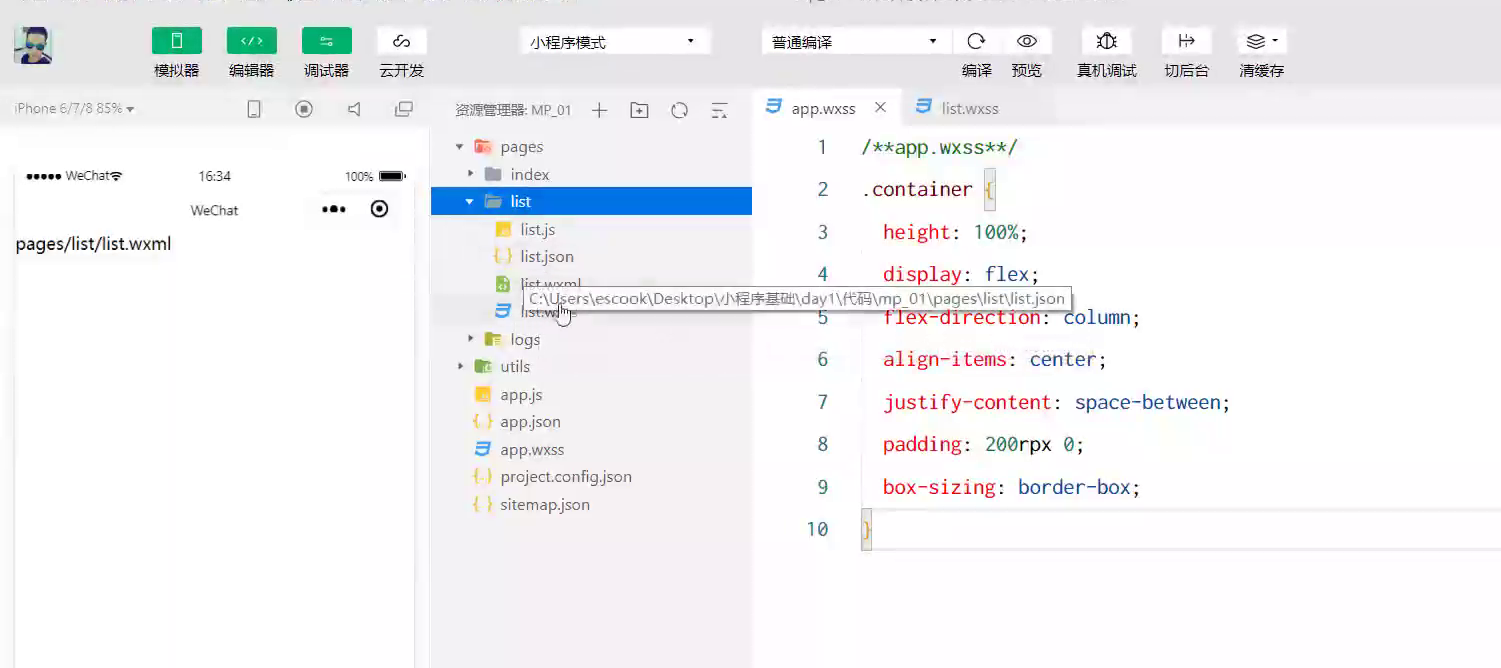The image size is (1501, 668).
Task: Open project.config.json in file tree
Action: point(591,476)
